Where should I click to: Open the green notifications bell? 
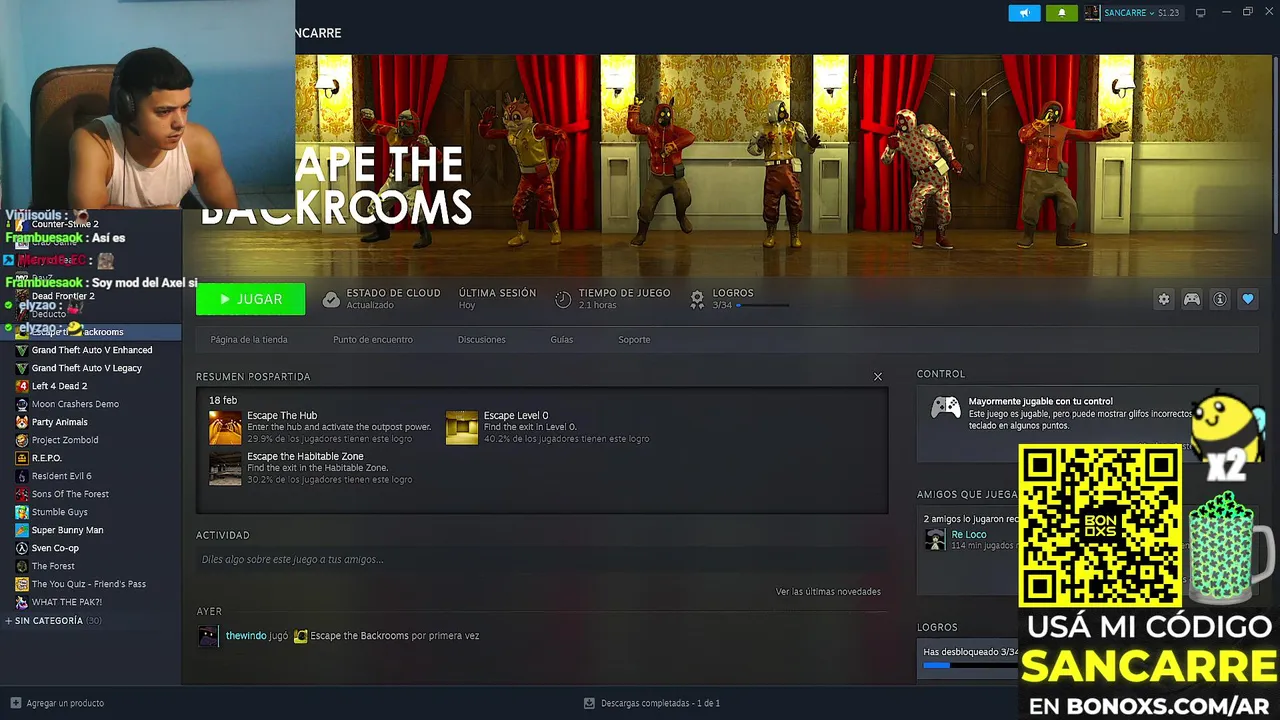[x=1062, y=13]
